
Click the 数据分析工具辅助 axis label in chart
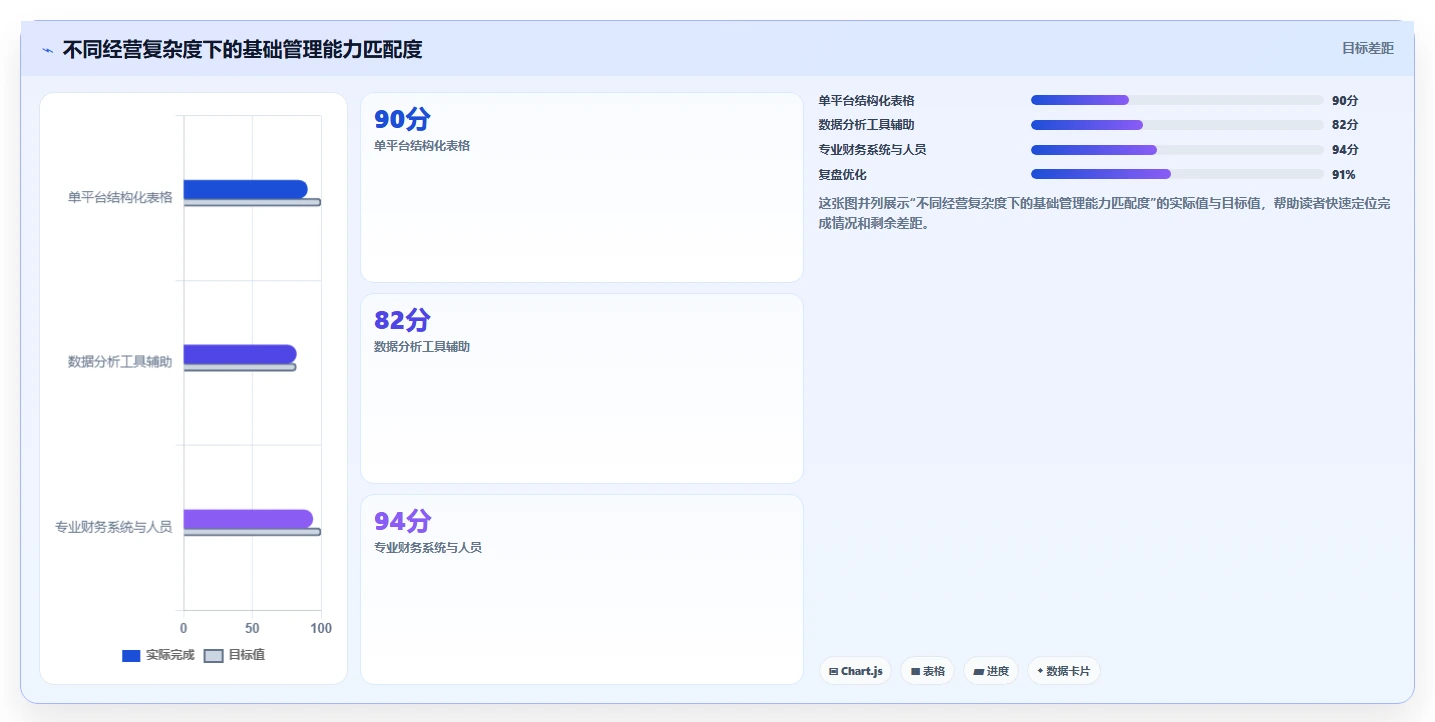(120, 362)
